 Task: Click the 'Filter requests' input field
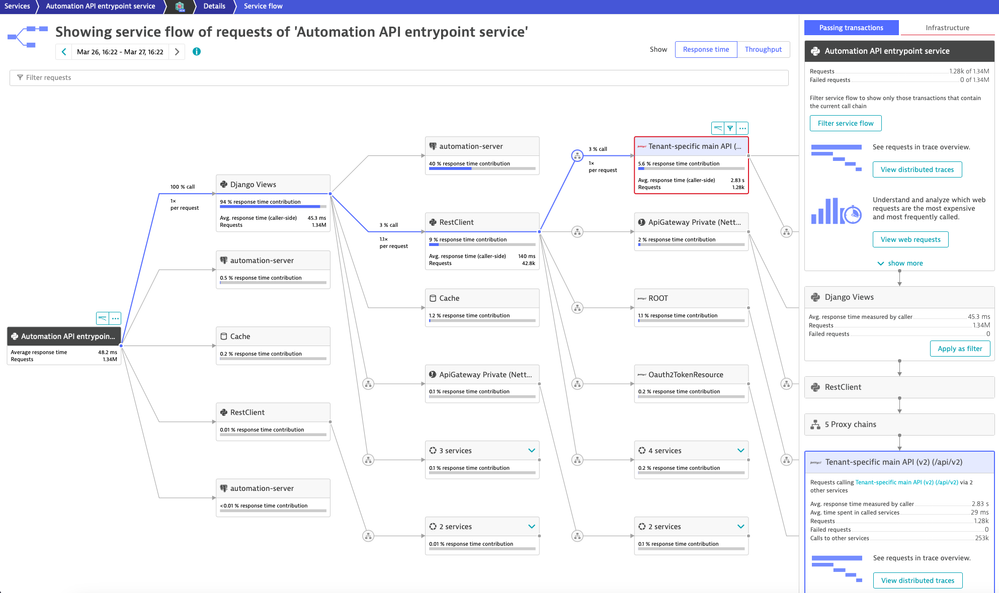[x=400, y=77]
